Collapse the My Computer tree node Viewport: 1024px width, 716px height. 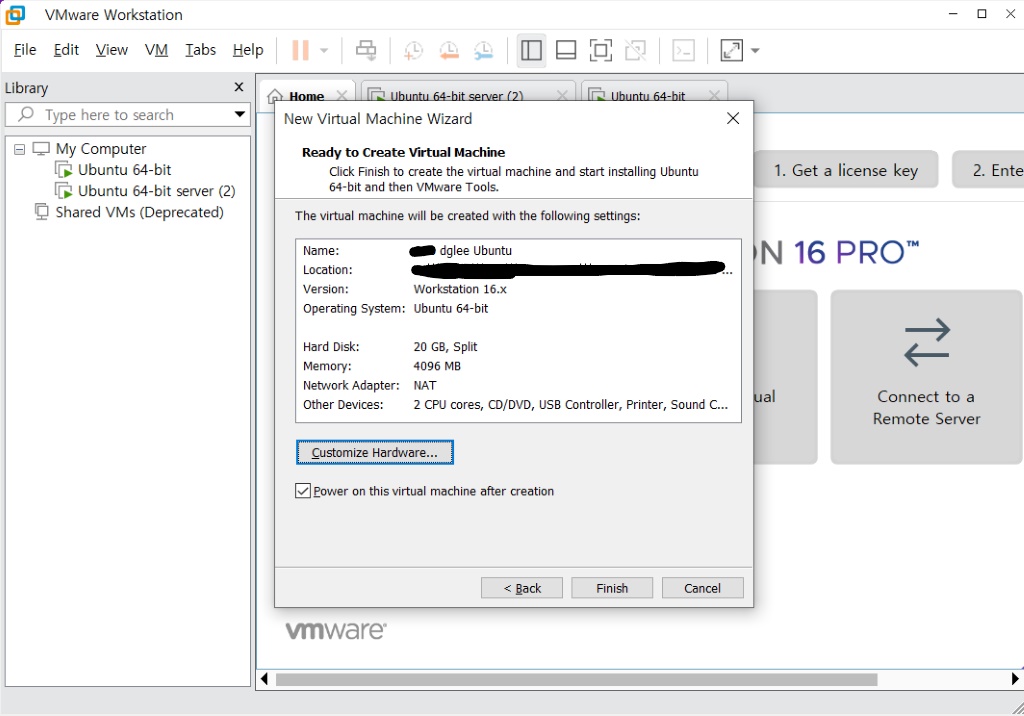(20, 150)
